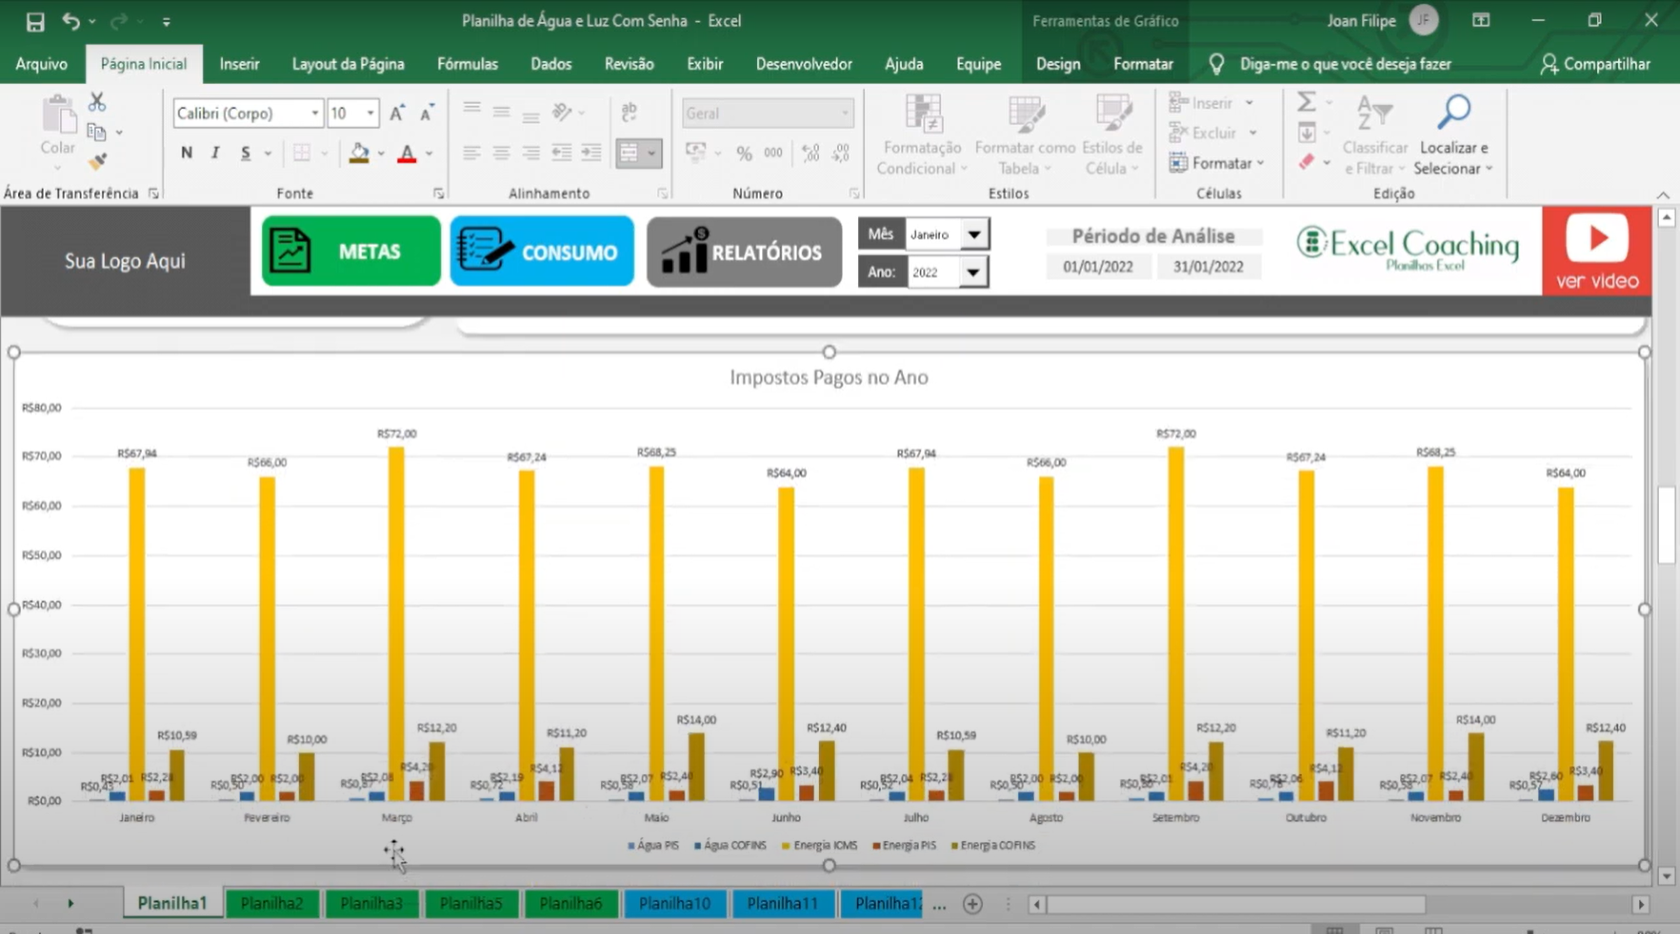Click the gray RELATÓRIOS button
This screenshot has height=934, width=1680.
click(x=744, y=252)
